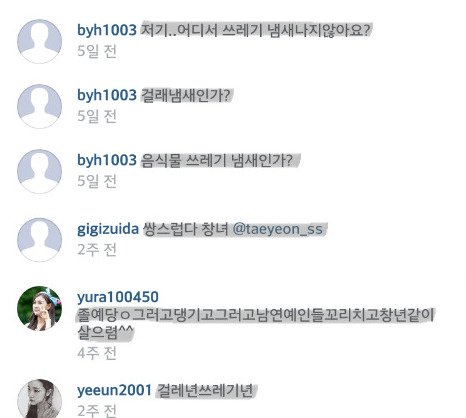Click the avatar beside the "걸래냄새인가?" comment
This screenshot has width=466, height=418.
pyautogui.click(x=39, y=106)
